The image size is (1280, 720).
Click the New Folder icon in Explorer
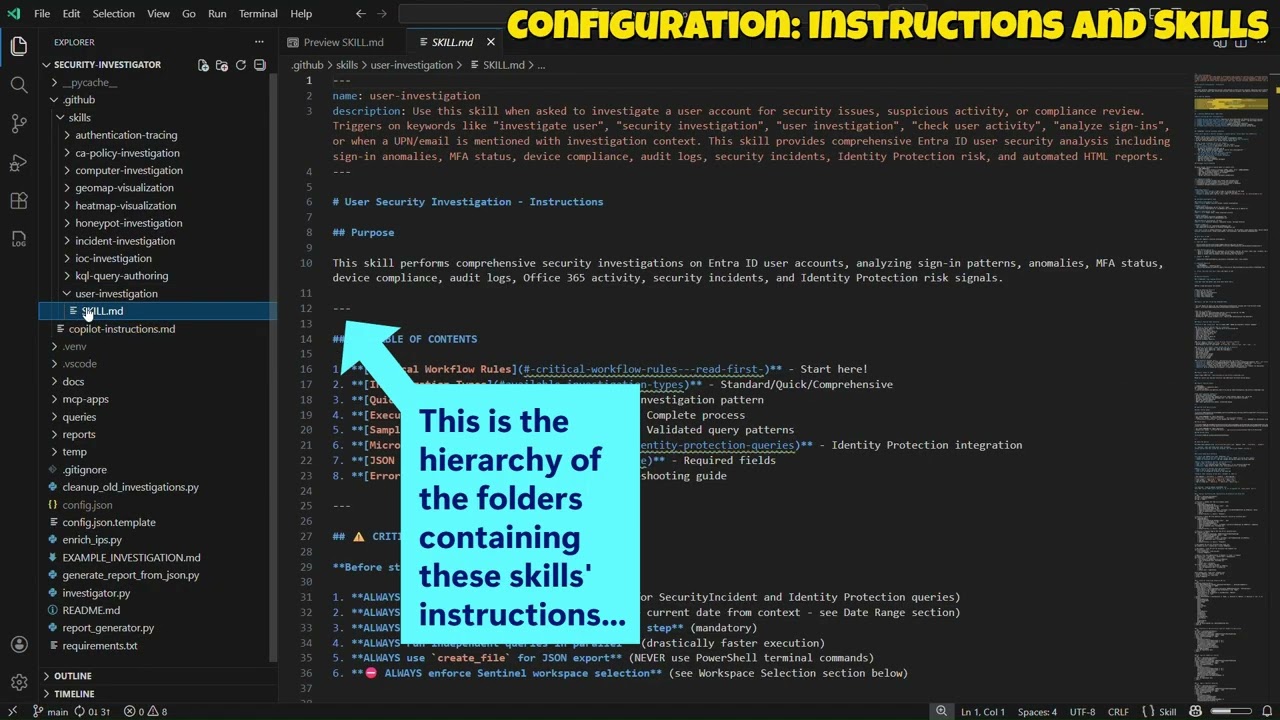pos(222,65)
